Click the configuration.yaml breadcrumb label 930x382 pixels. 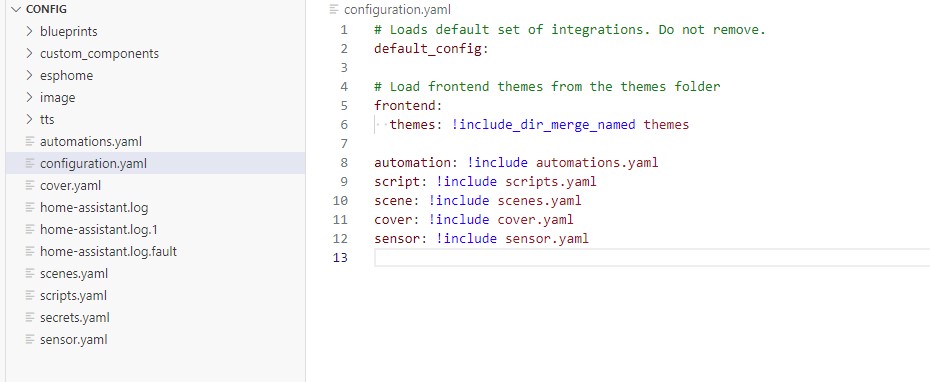pyautogui.click(x=397, y=9)
